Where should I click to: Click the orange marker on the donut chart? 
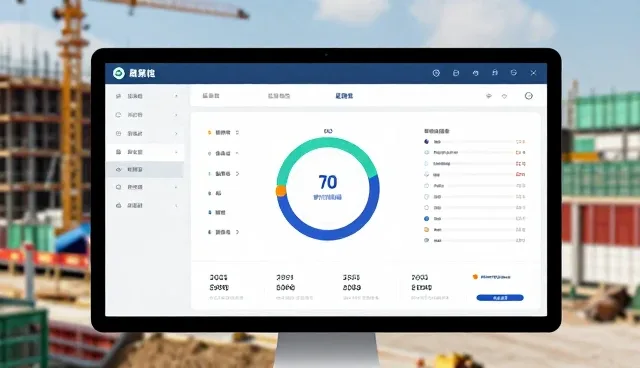coord(281,191)
